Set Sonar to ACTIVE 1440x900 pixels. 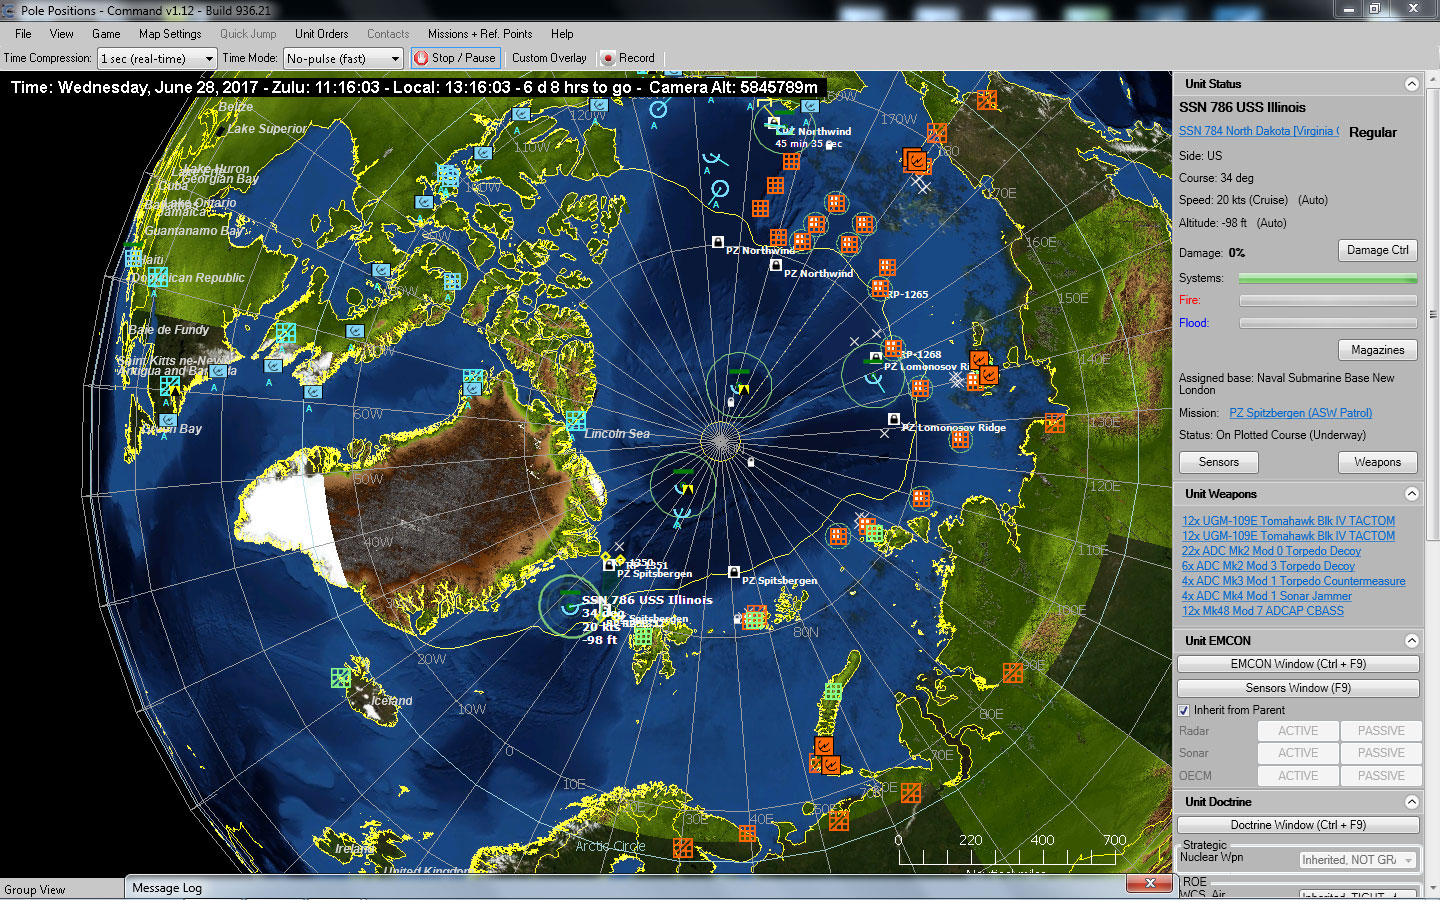tap(1297, 753)
